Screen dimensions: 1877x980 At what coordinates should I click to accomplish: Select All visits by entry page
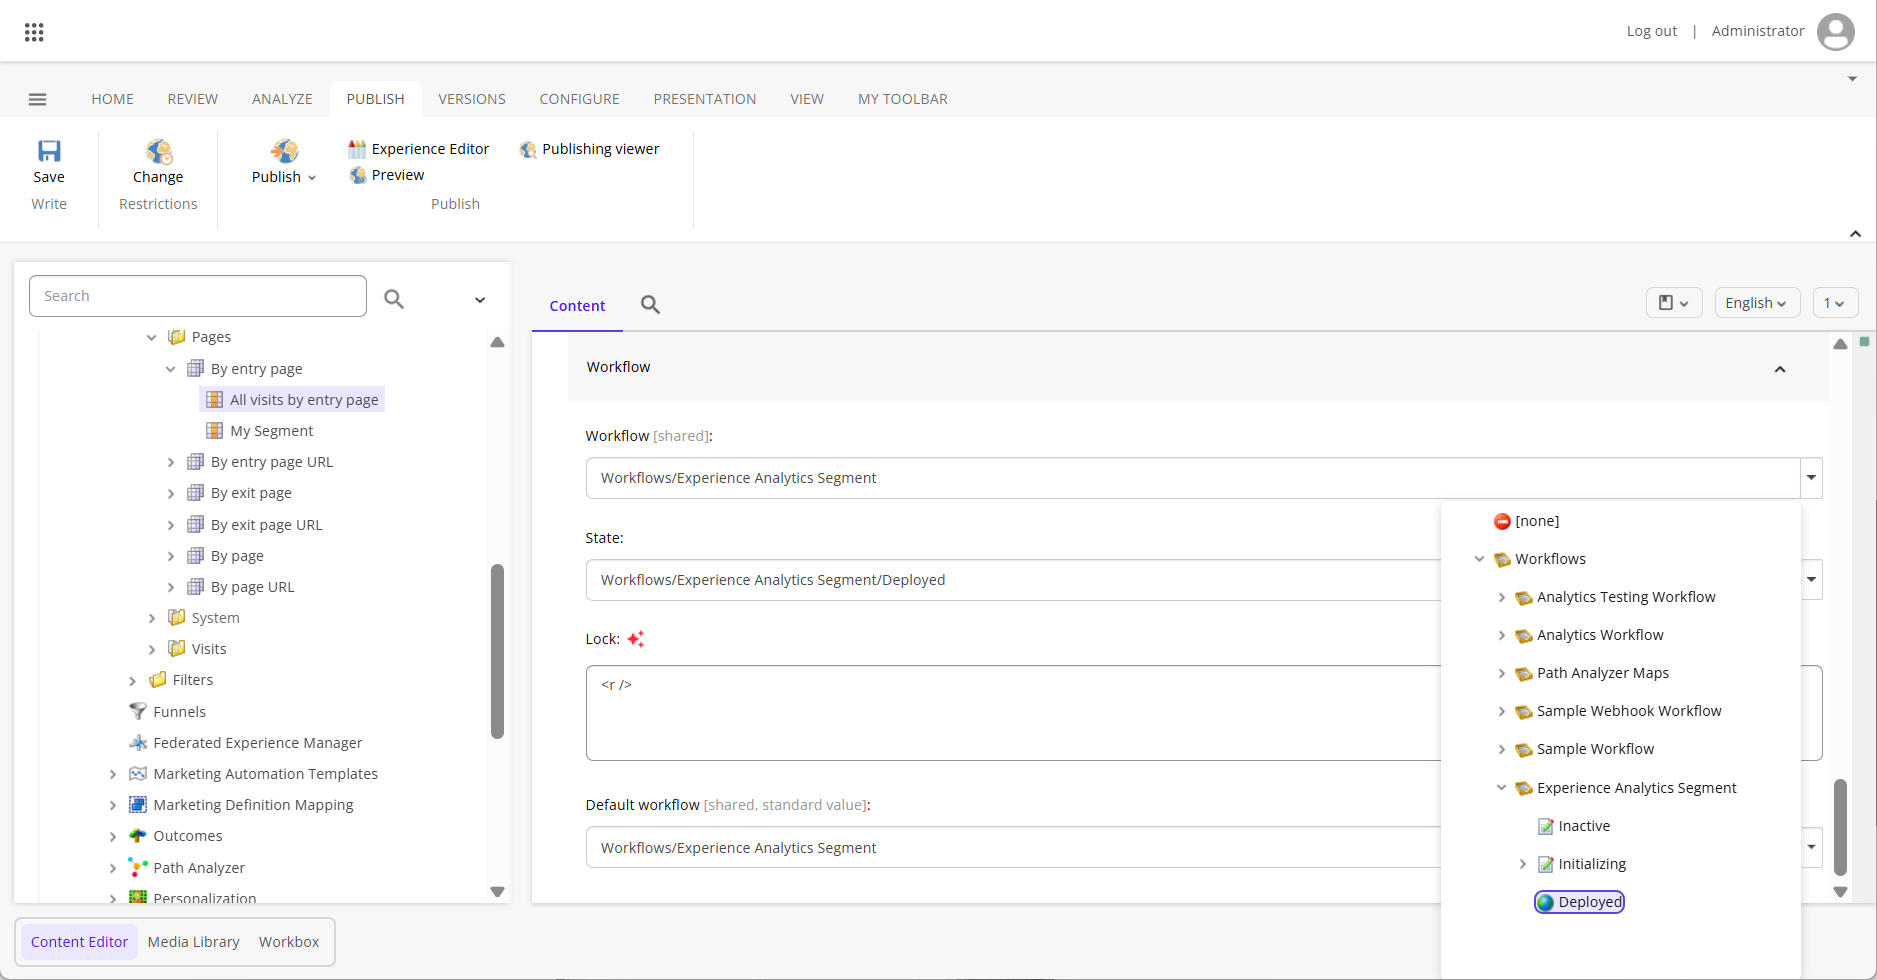[292, 400]
